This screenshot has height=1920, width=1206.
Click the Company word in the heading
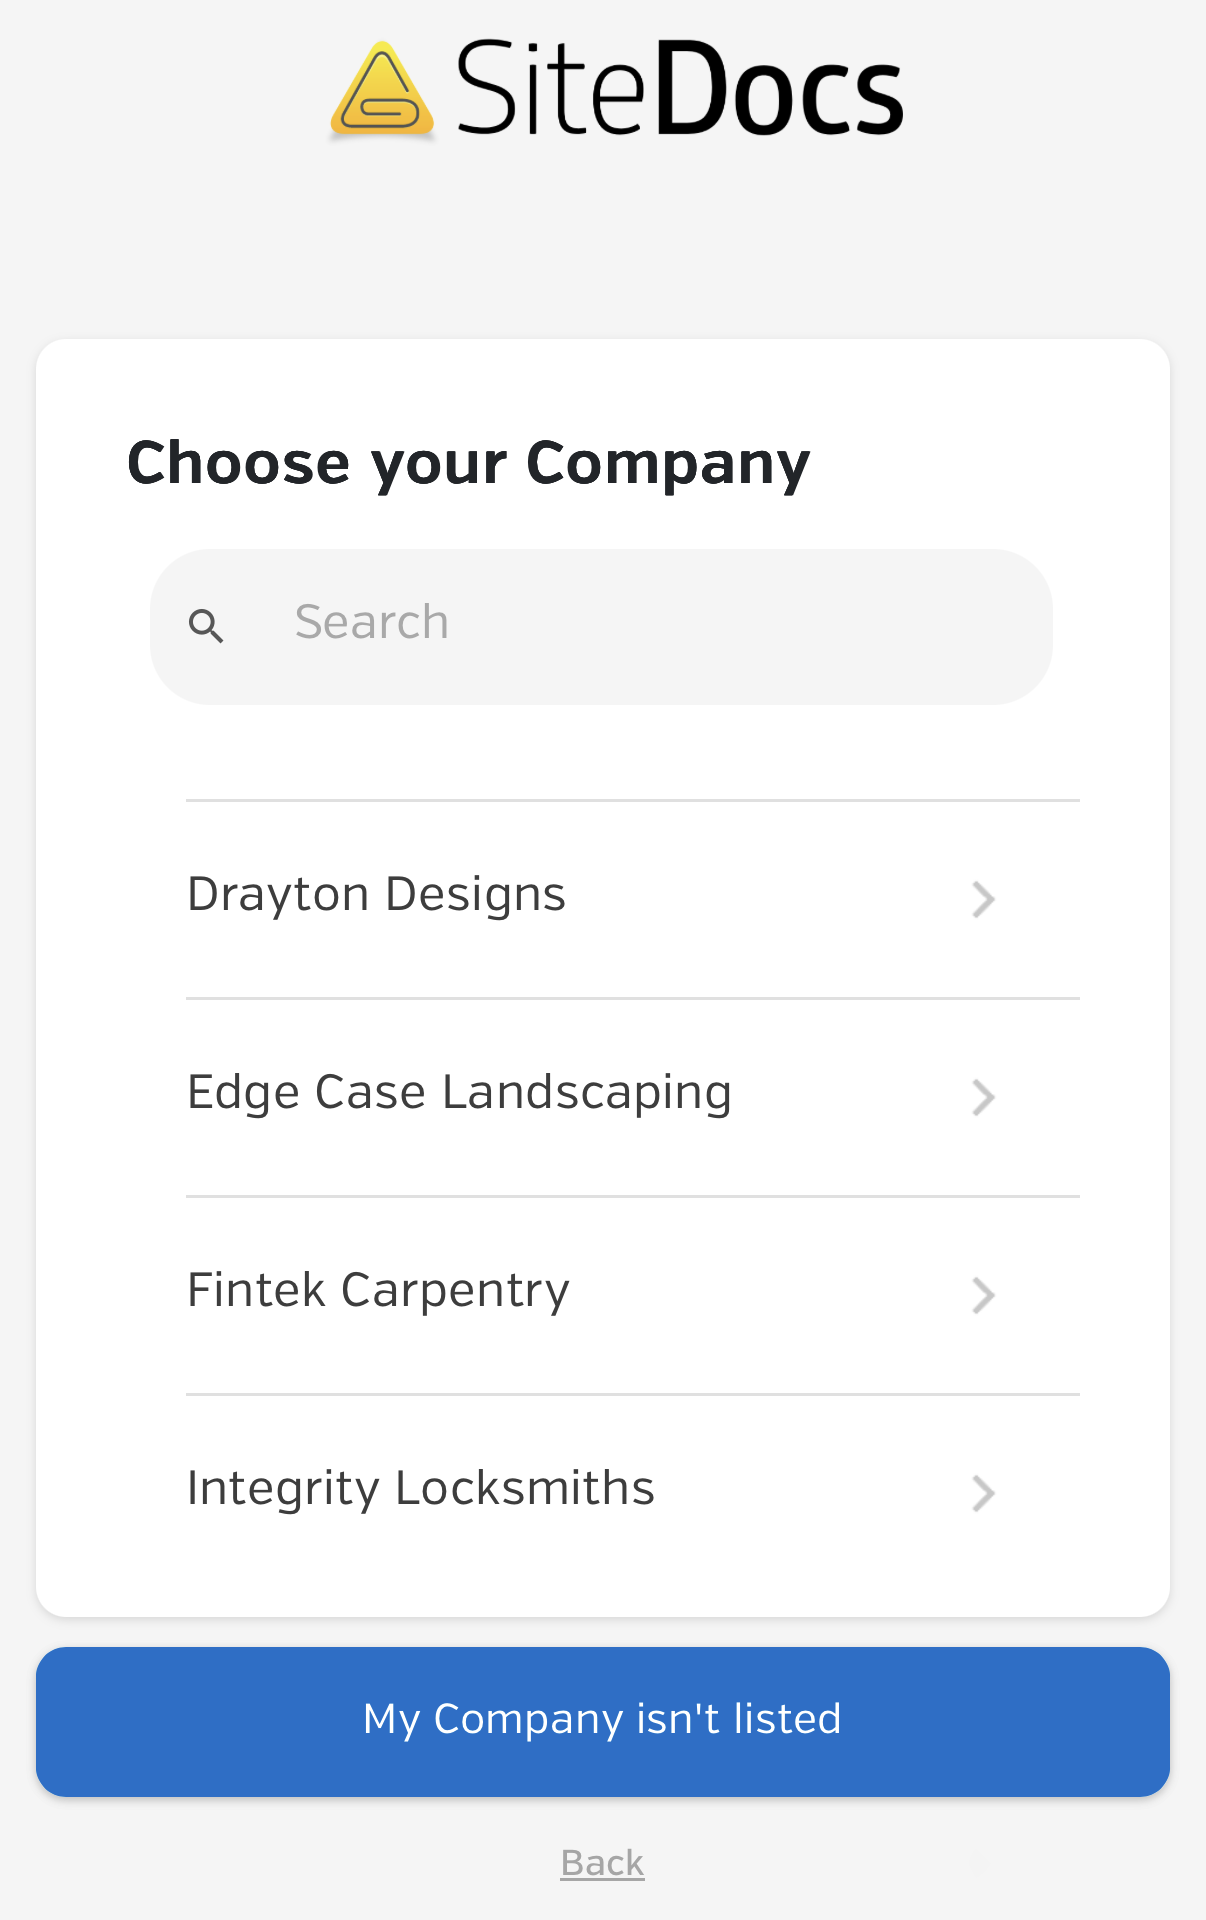(x=668, y=463)
